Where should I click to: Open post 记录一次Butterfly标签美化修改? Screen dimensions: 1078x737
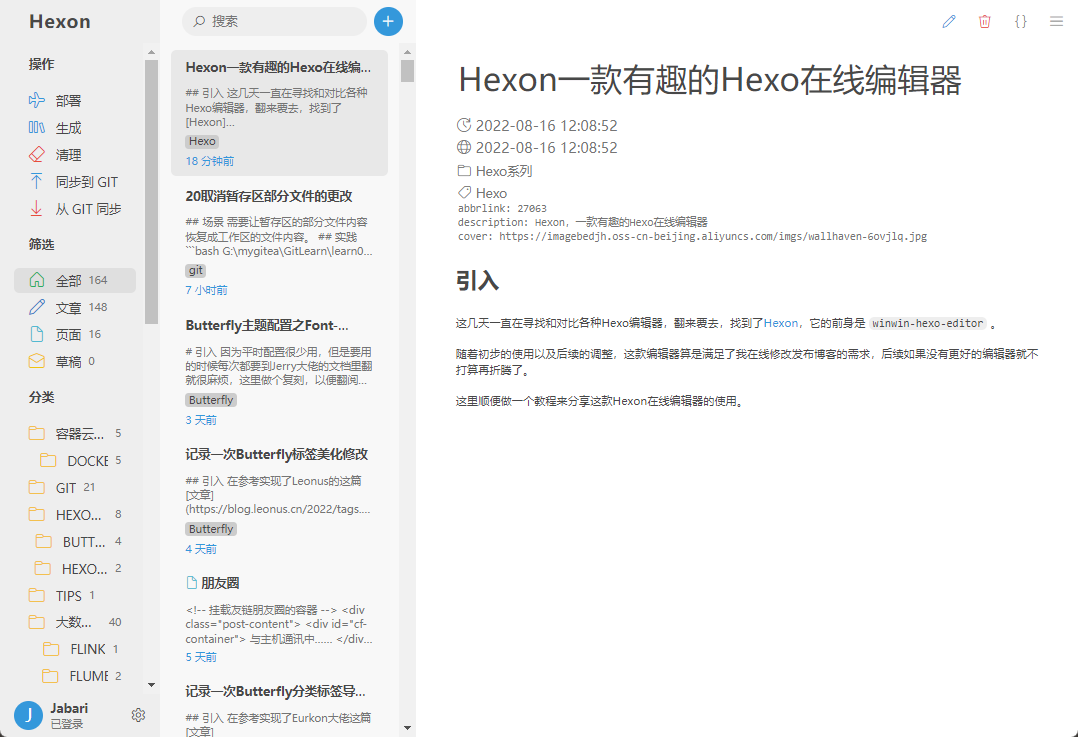coord(279,500)
